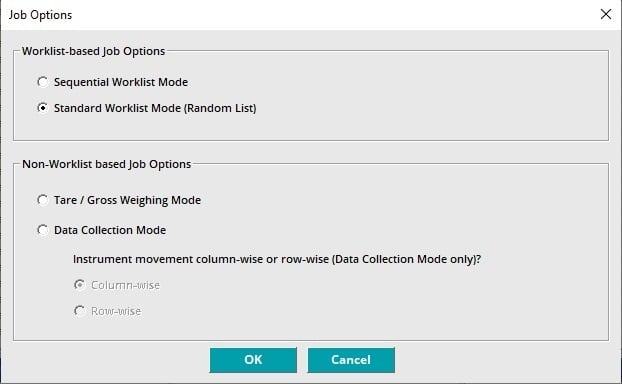Click the greyed Row-wise label
This screenshot has width=622, height=384.
pos(116,311)
